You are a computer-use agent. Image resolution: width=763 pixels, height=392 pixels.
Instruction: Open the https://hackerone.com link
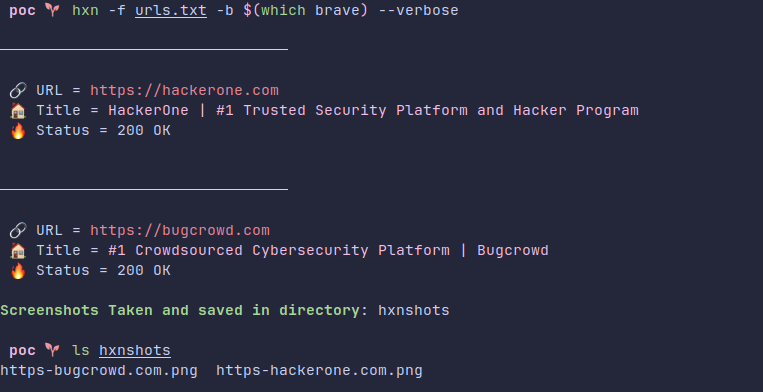click(184, 90)
